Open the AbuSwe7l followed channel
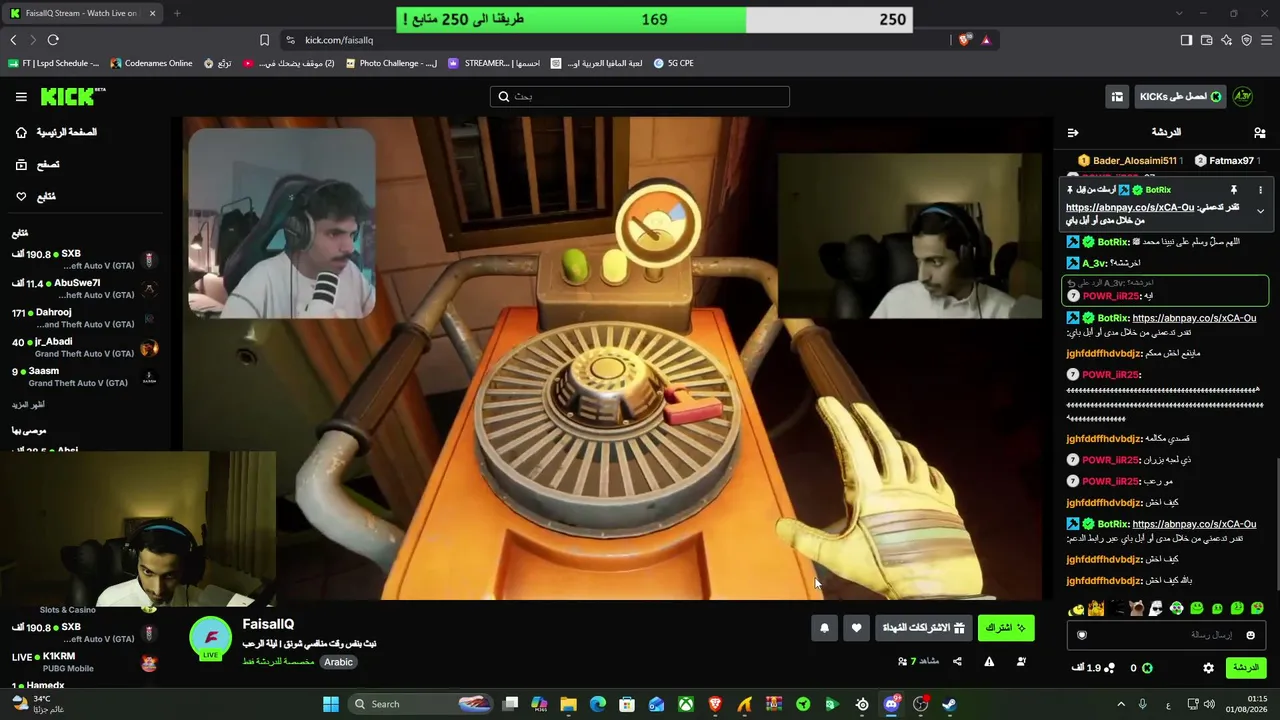Screen dimensions: 1280x720 click(84, 289)
